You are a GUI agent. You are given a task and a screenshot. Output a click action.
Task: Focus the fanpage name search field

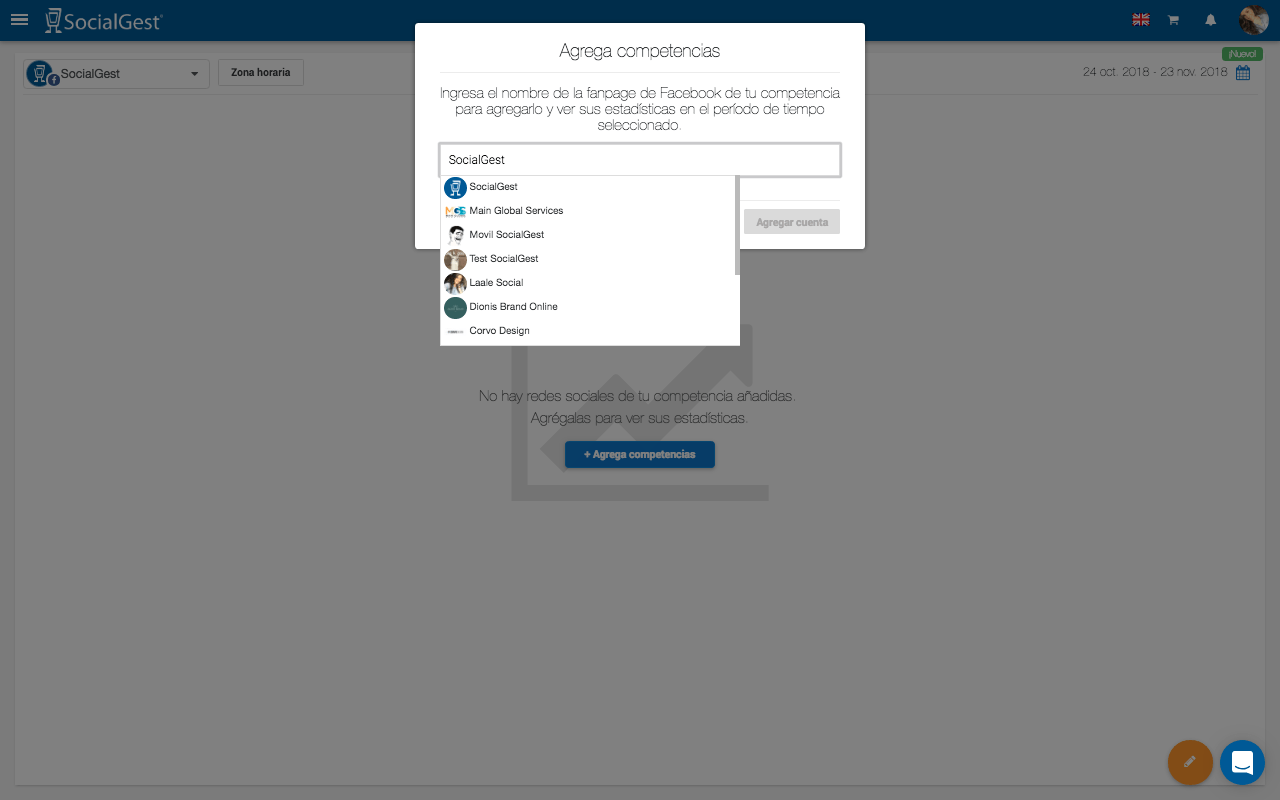[x=640, y=160]
